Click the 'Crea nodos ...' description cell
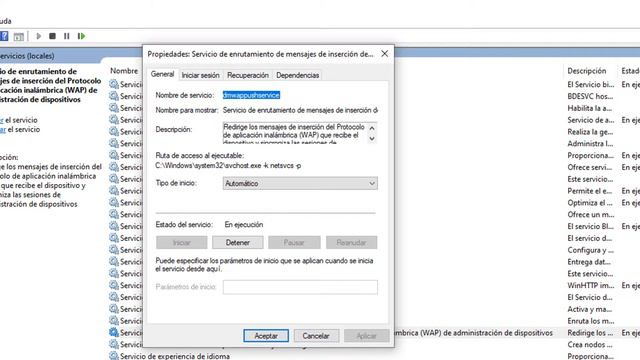The image size is (640, 360). (x=589, y=345)
